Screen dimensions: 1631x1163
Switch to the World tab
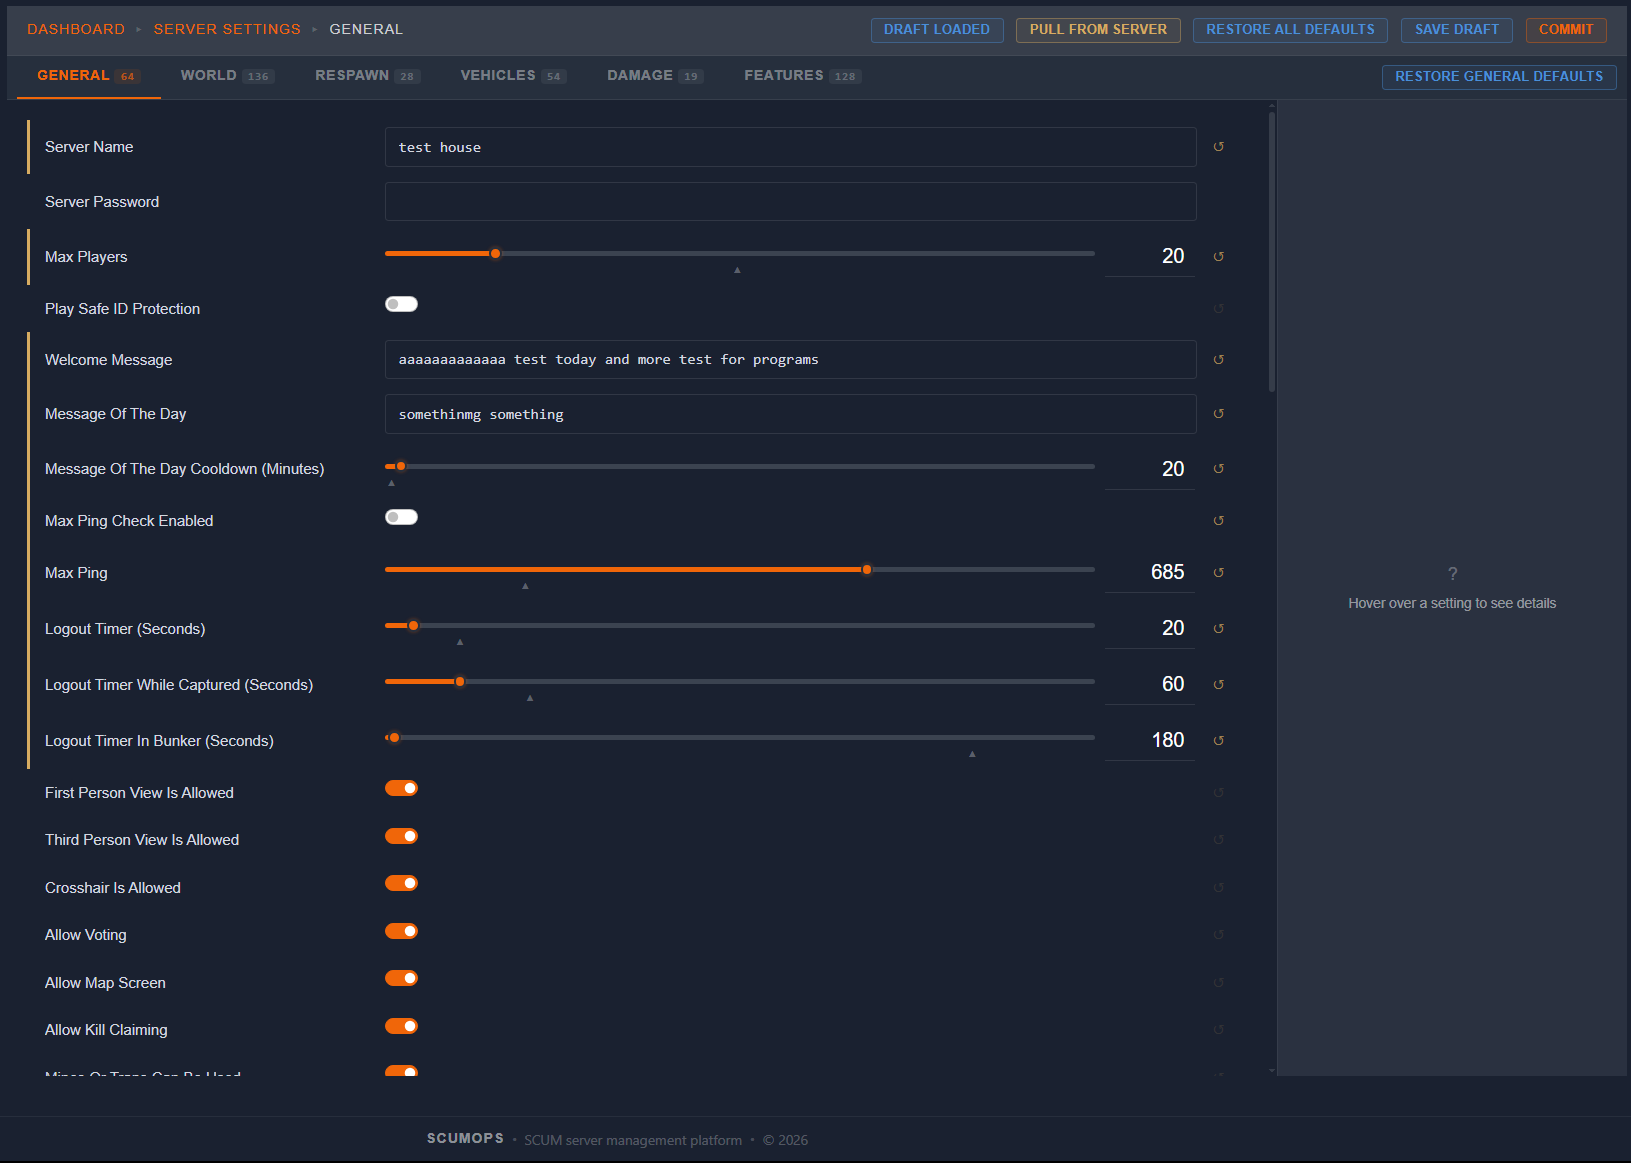[x=227, y=76]
